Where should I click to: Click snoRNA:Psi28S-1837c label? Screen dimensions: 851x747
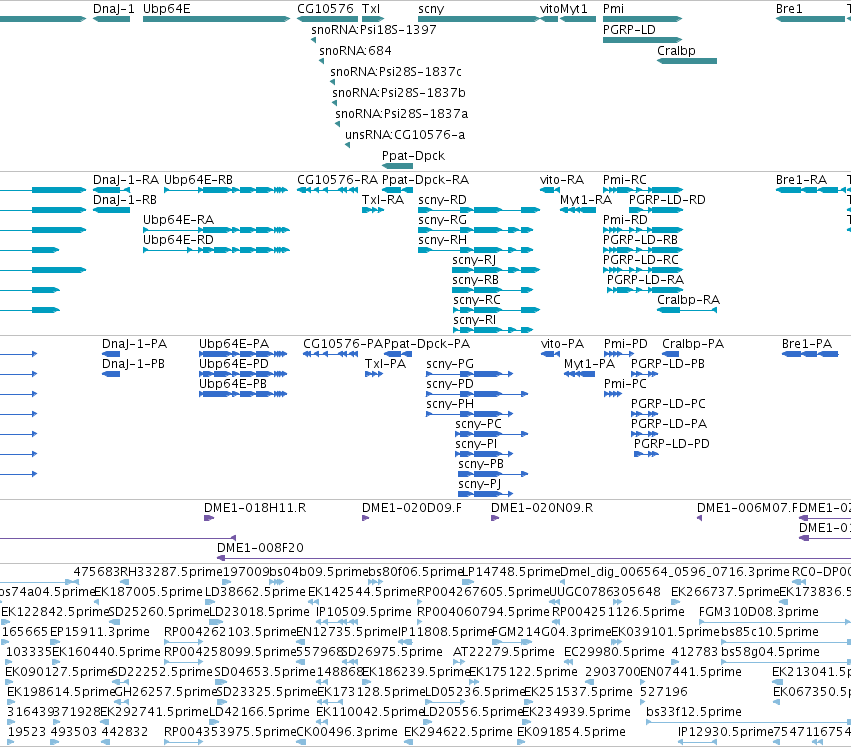click(396, 72)
